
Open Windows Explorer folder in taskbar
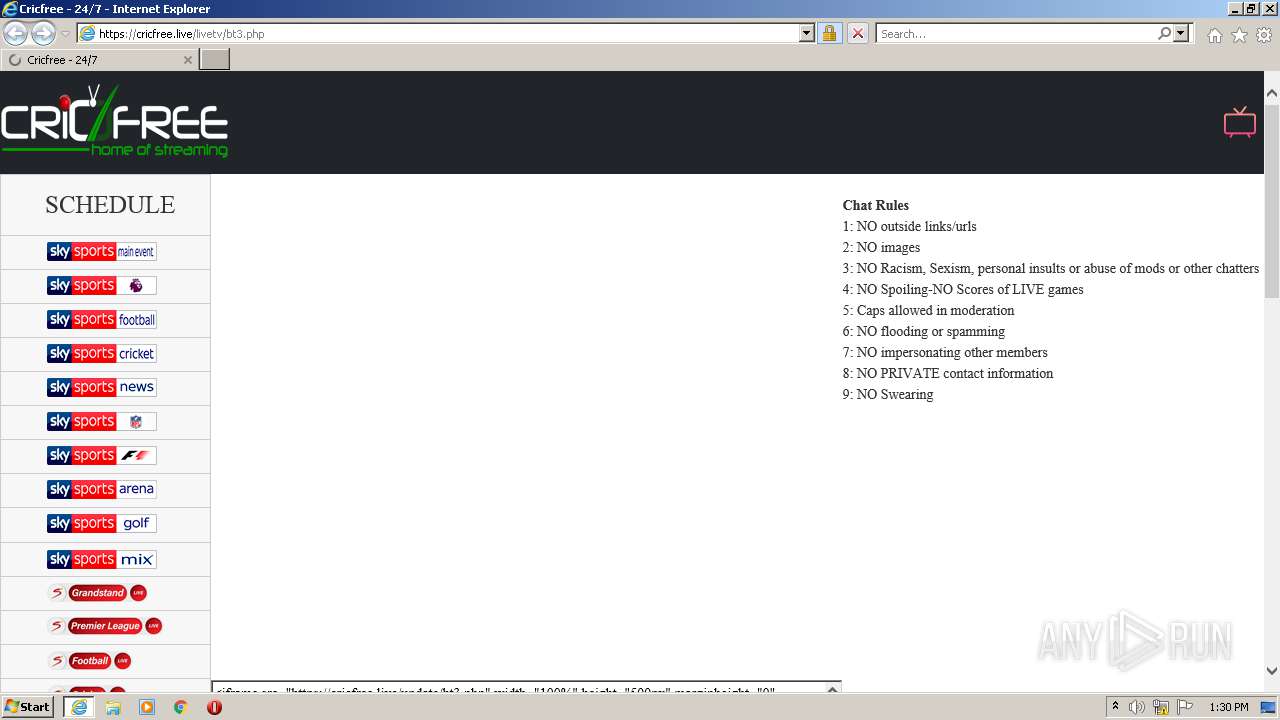tap(113, 707)
